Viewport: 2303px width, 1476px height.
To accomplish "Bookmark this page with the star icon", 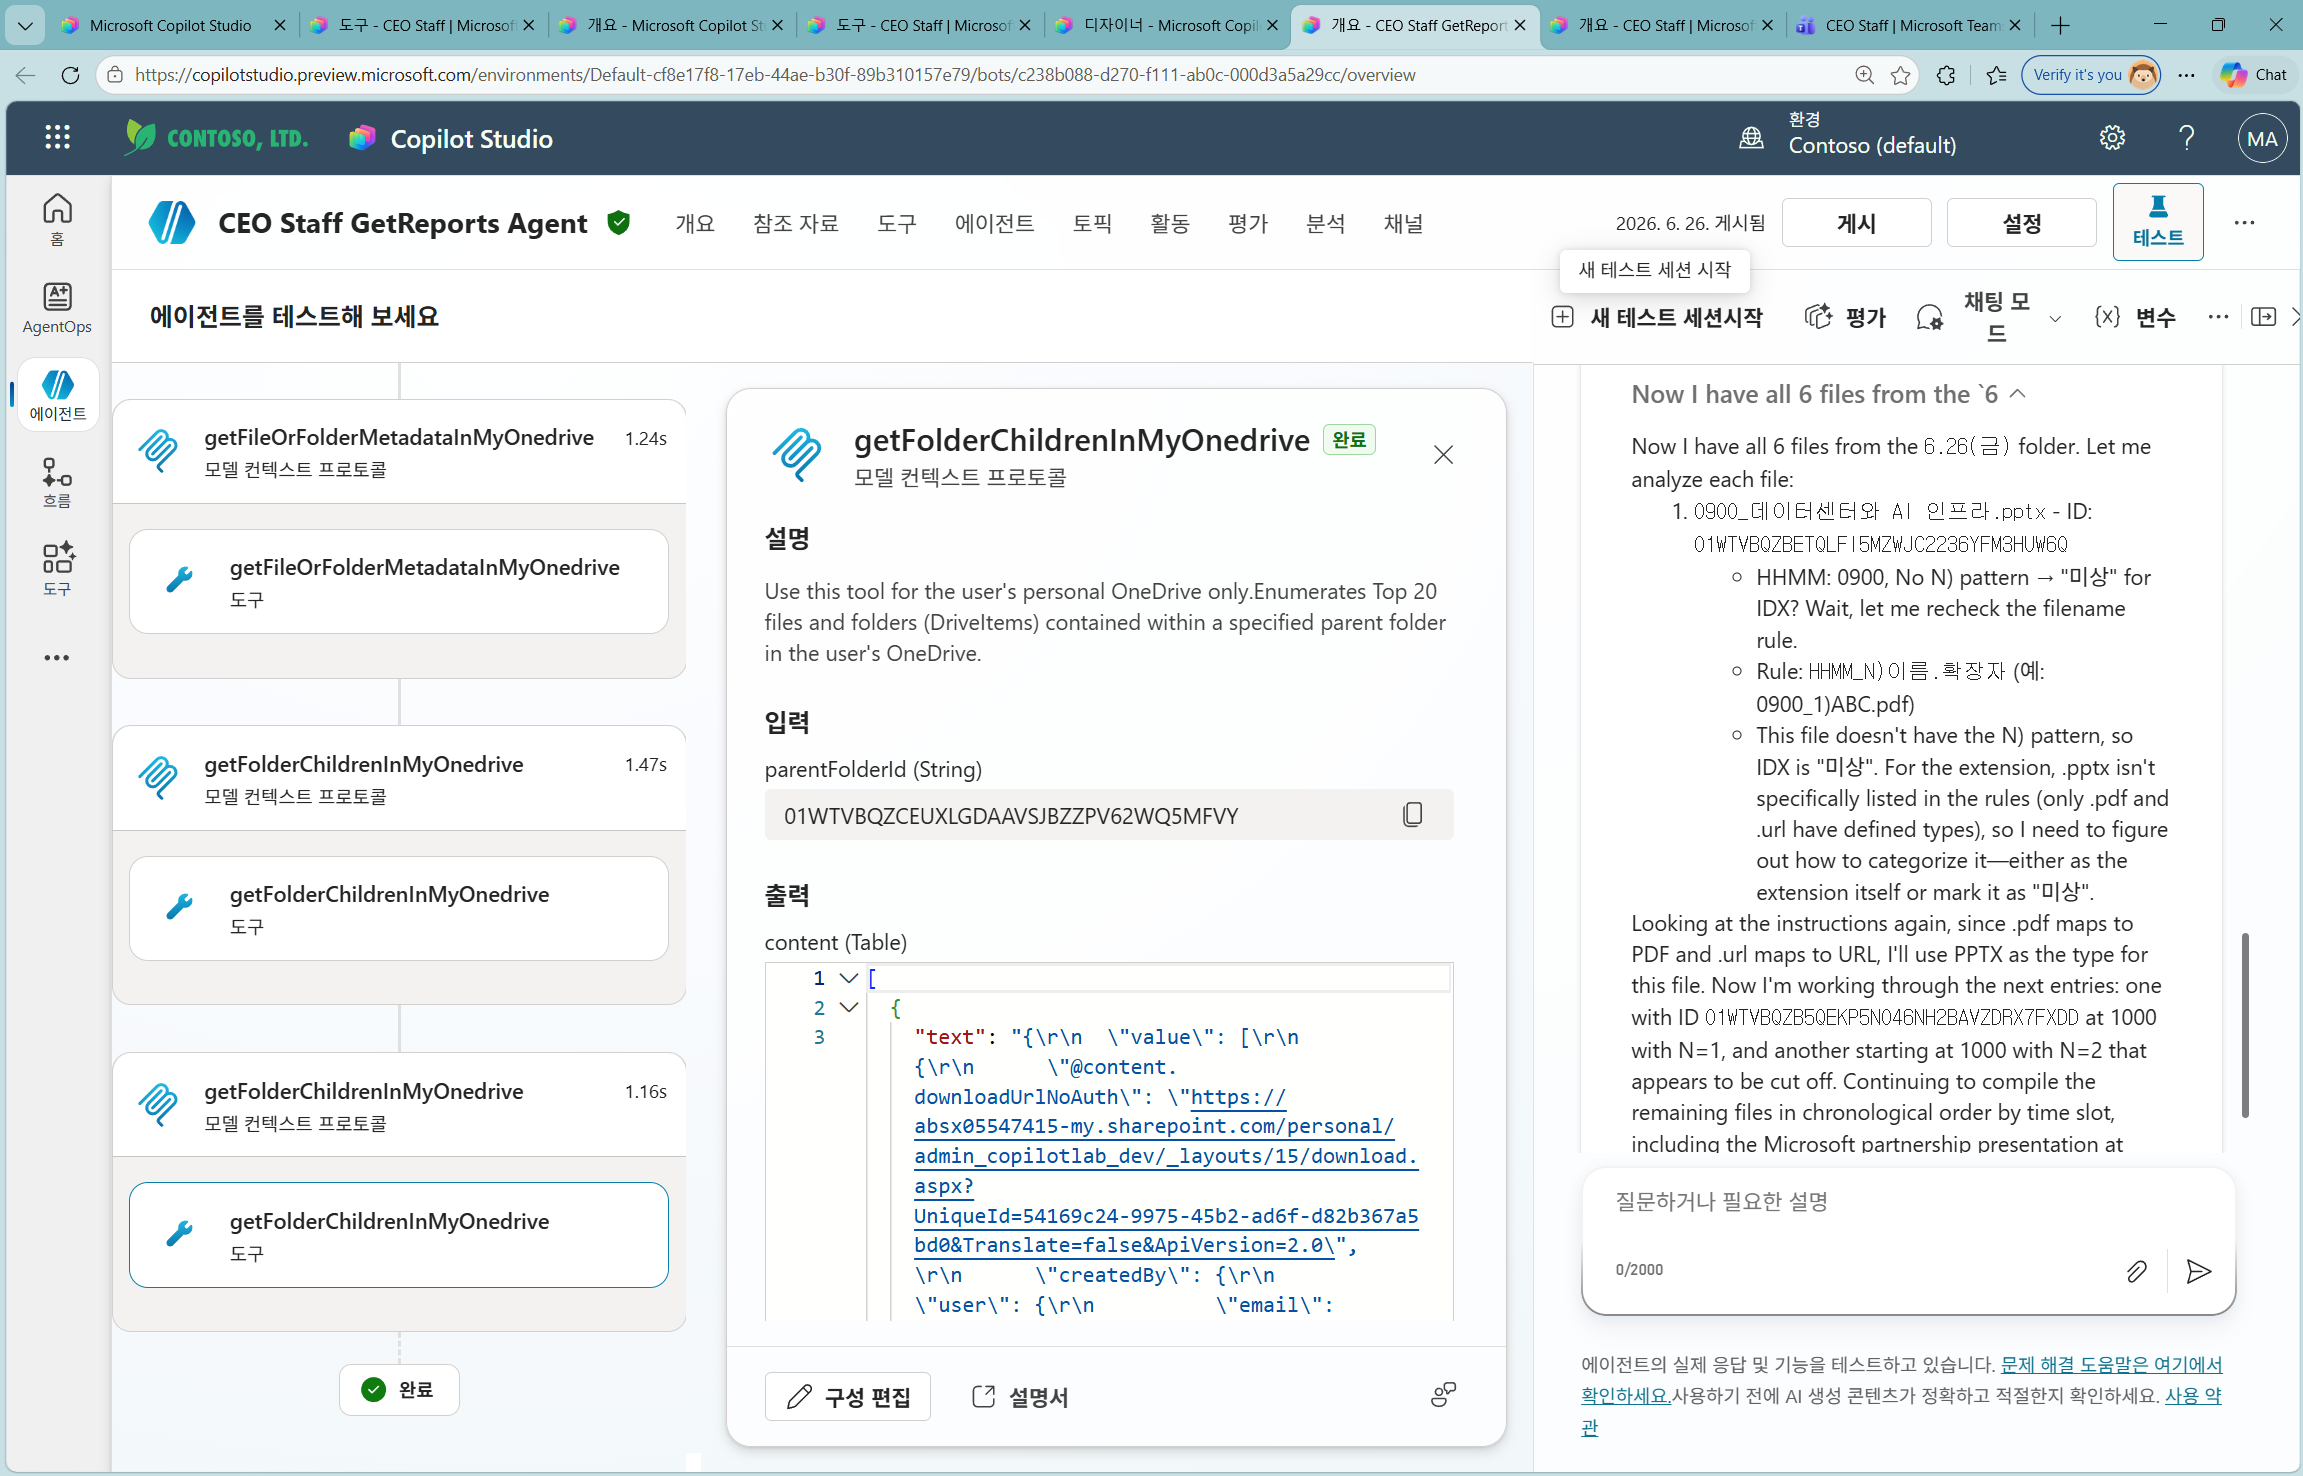I will pyautogui.click(x=1901, y=75).
